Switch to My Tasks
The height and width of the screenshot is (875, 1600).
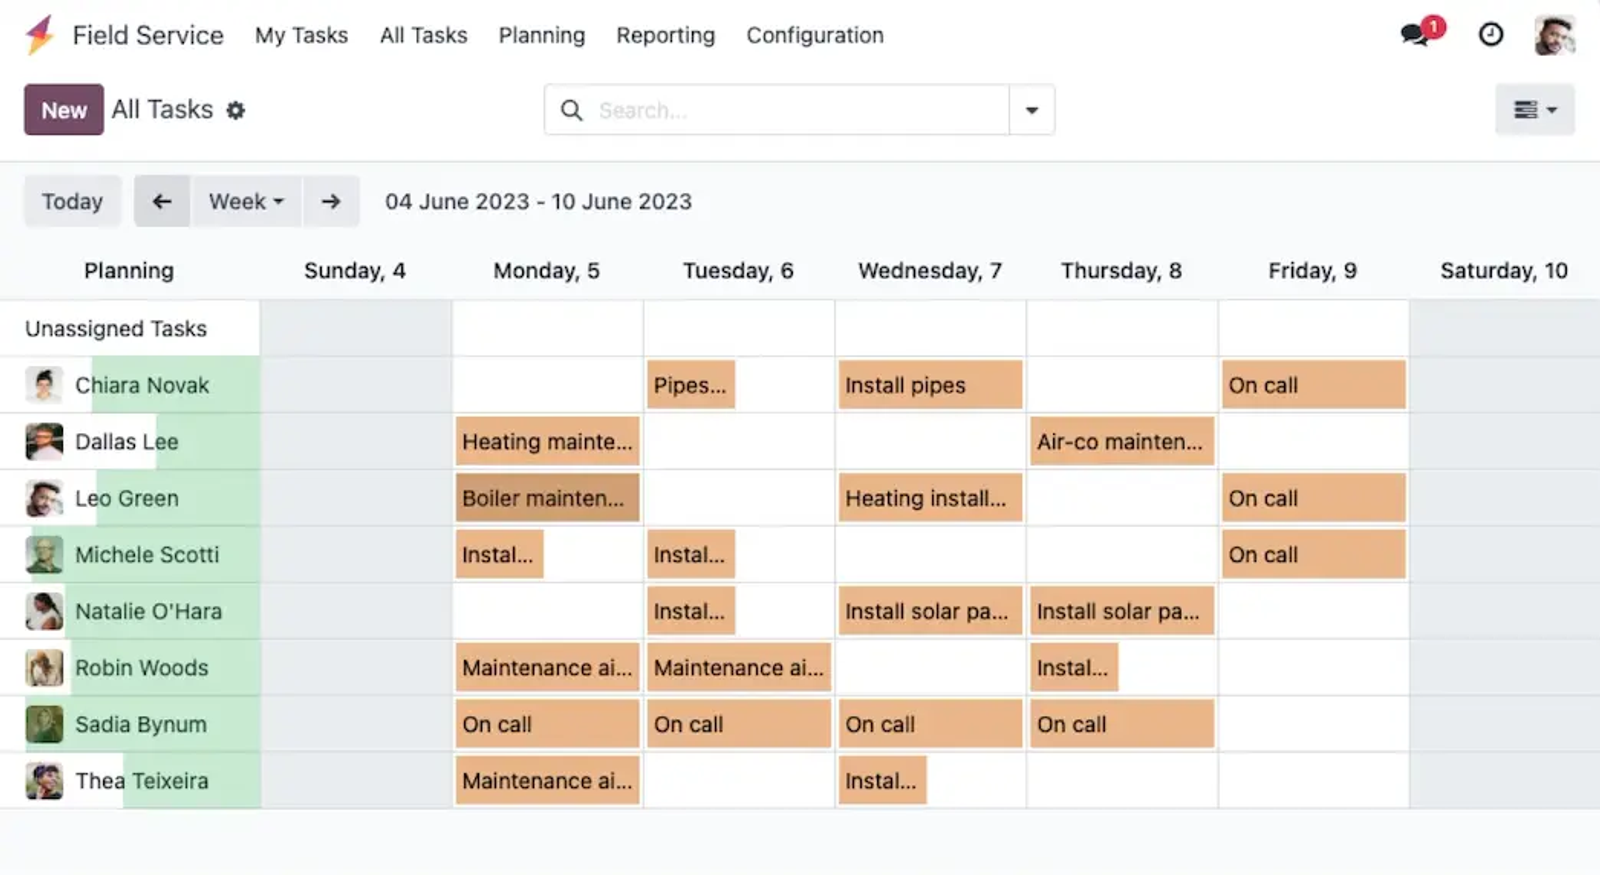tap(301, 35)
